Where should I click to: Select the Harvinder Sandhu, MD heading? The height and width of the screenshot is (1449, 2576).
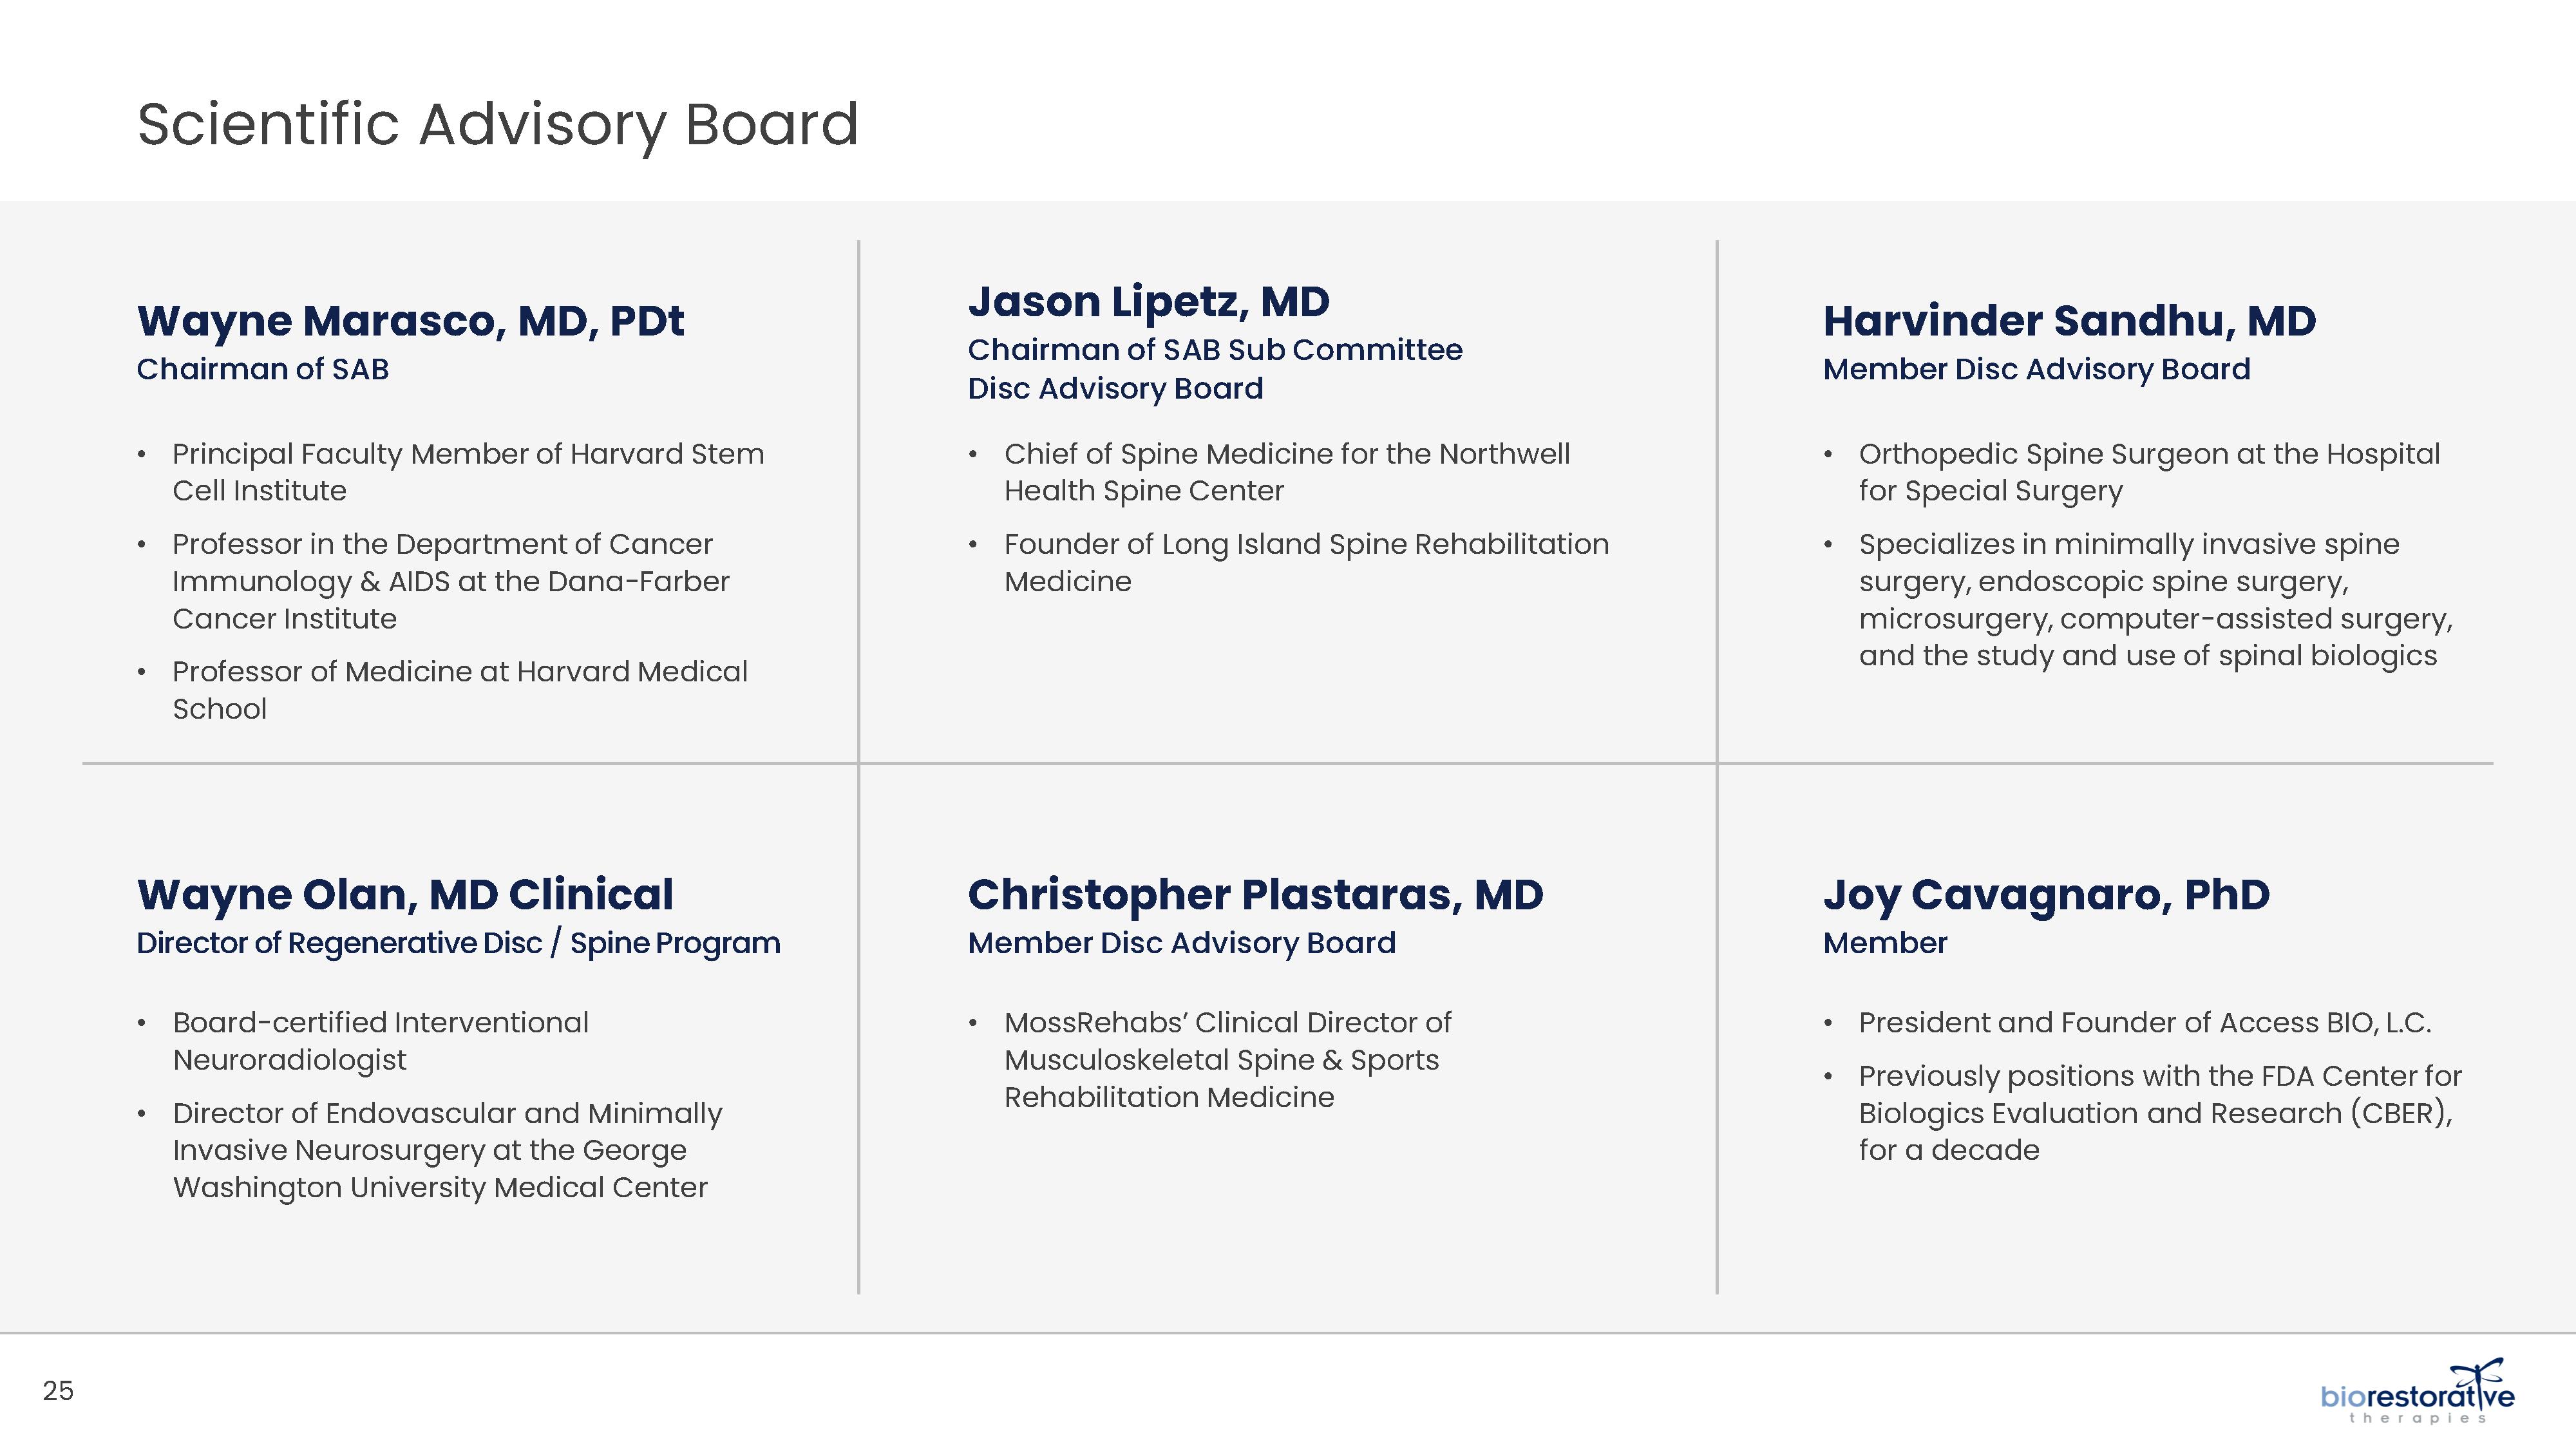[x=2069, y=321]
